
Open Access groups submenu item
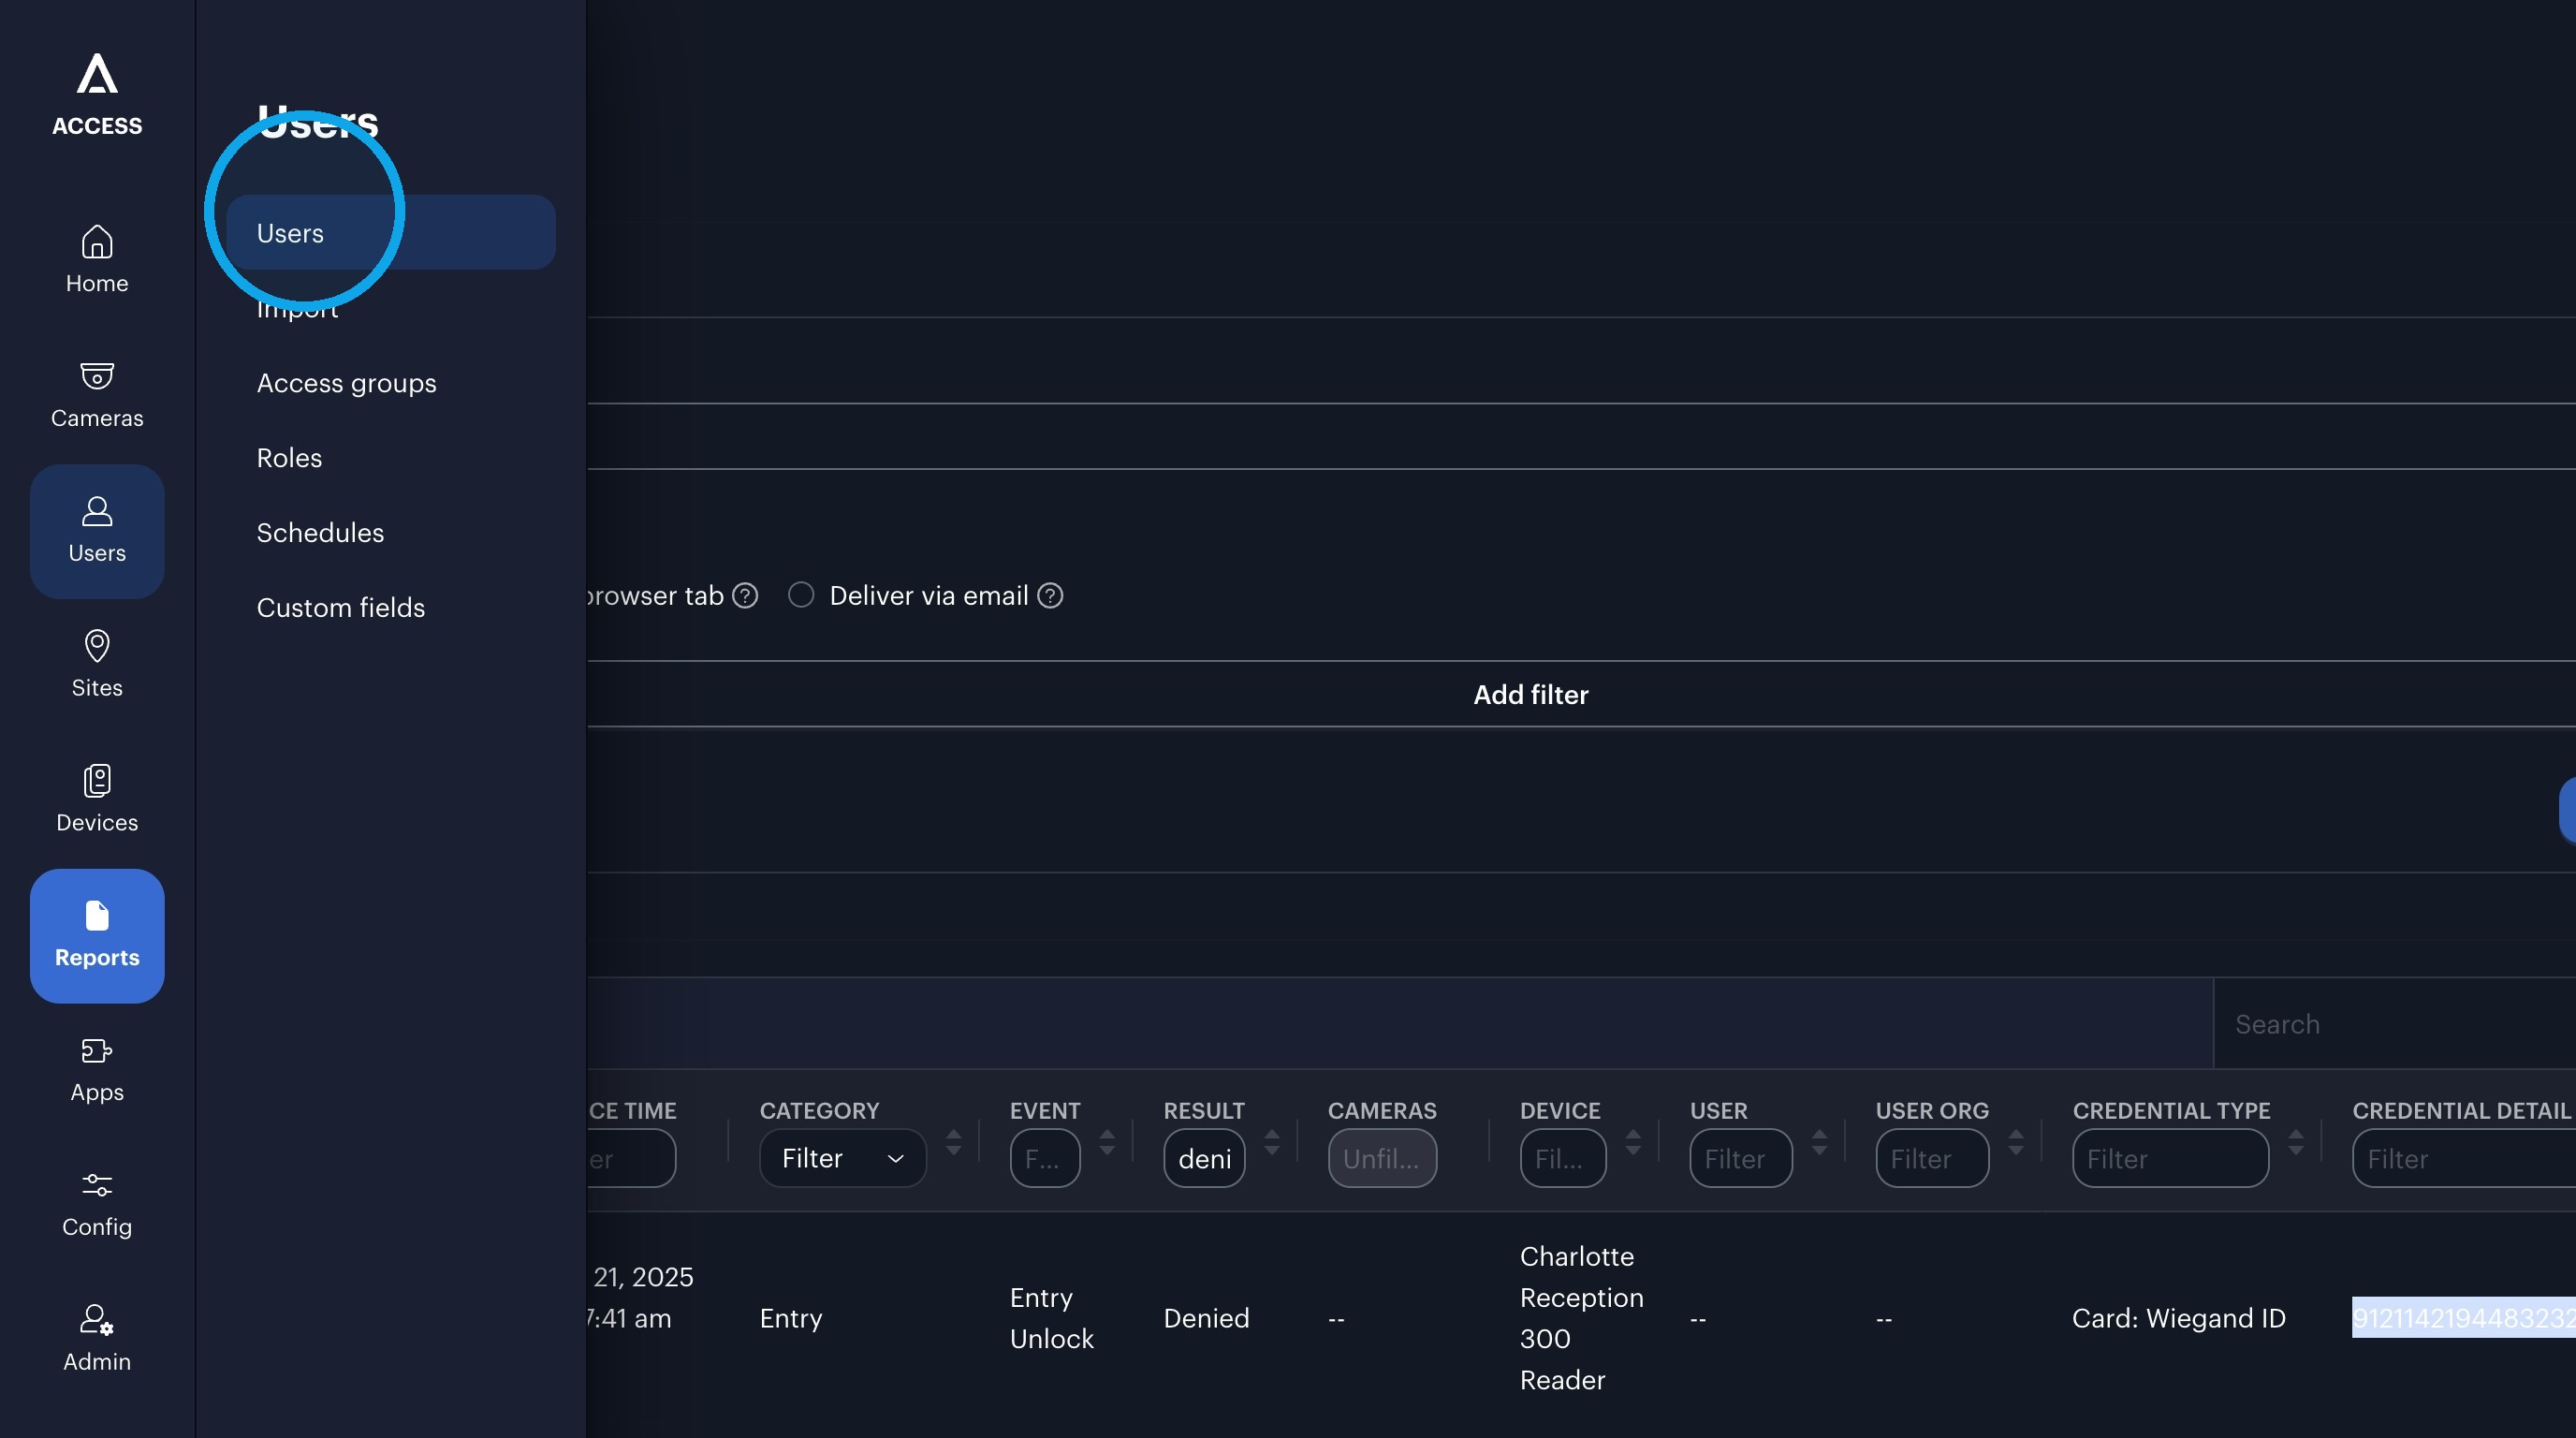click(346, 383)
